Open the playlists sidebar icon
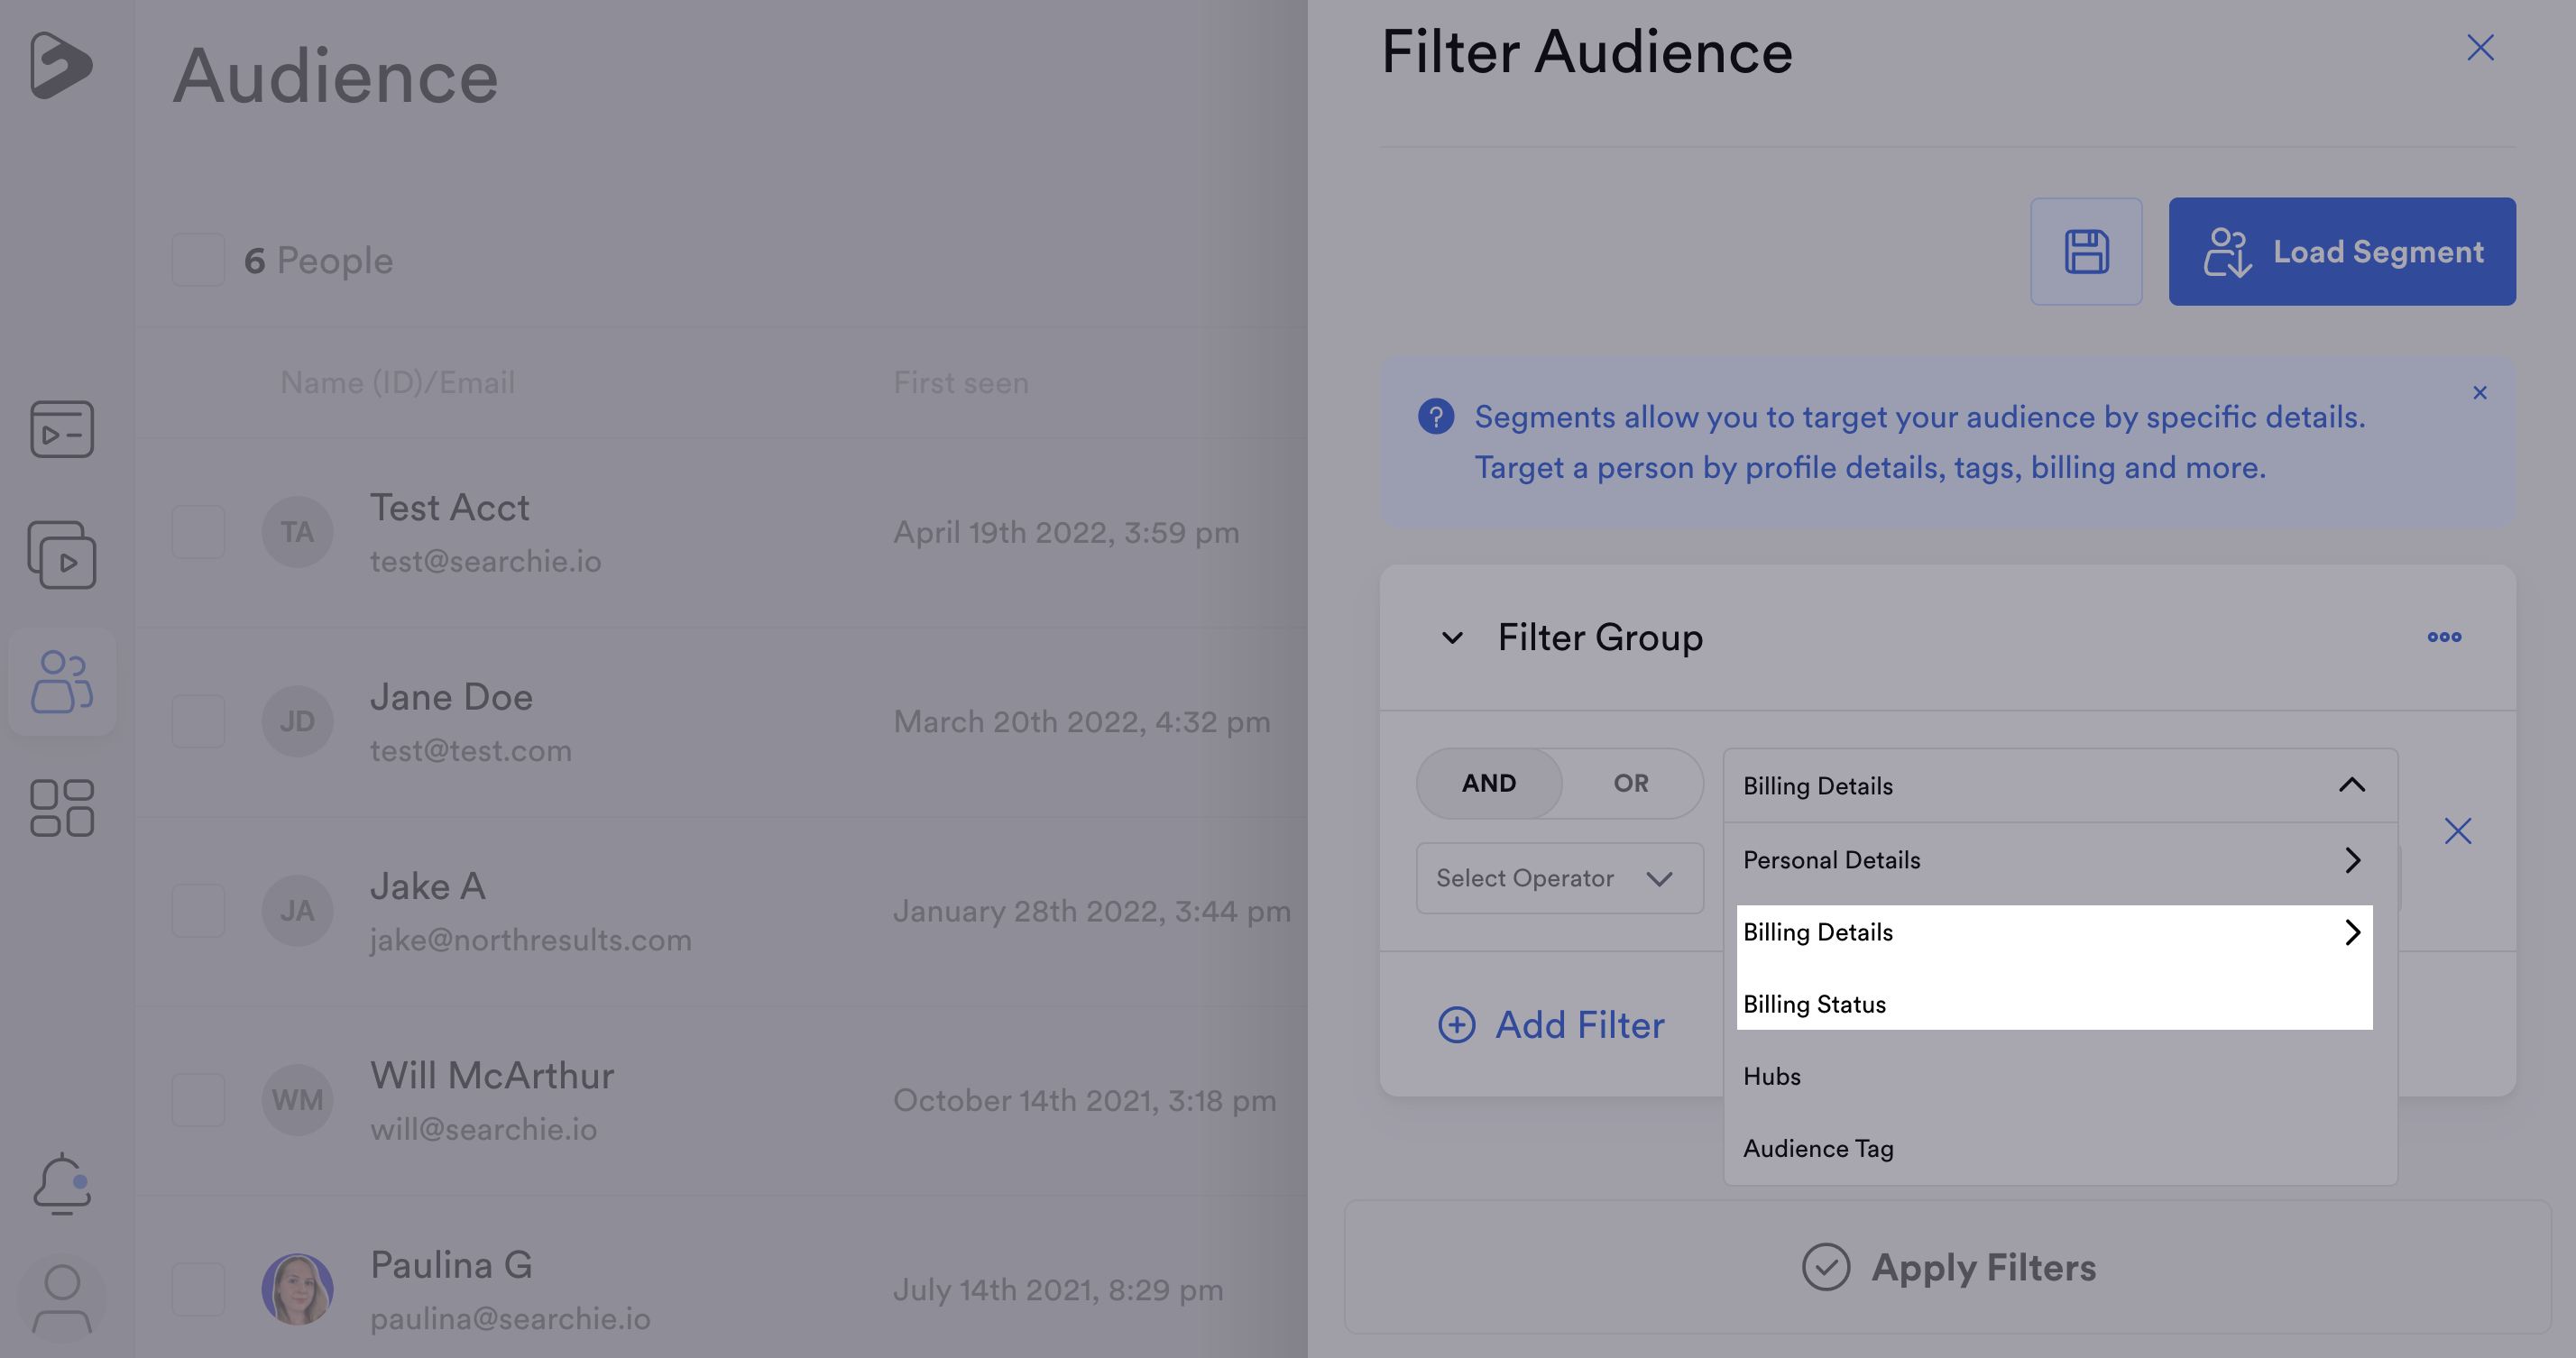Screen dimensions: 2576x1358 tap(62, 555)
